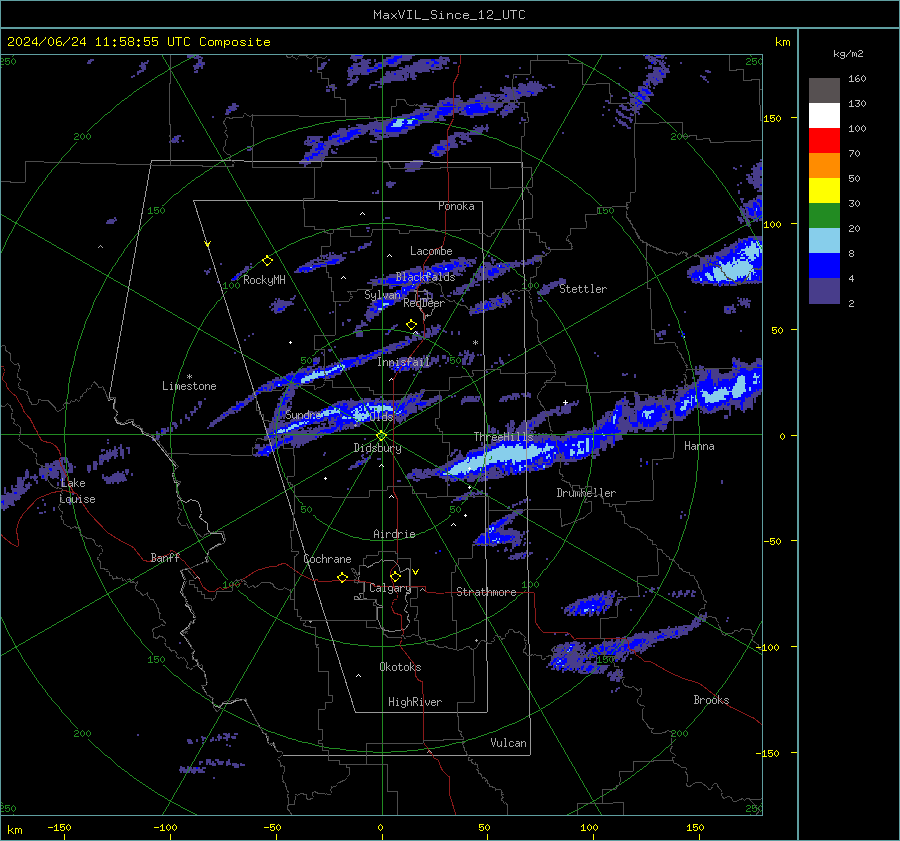Click the Airdrie city label

coord(394,534)
